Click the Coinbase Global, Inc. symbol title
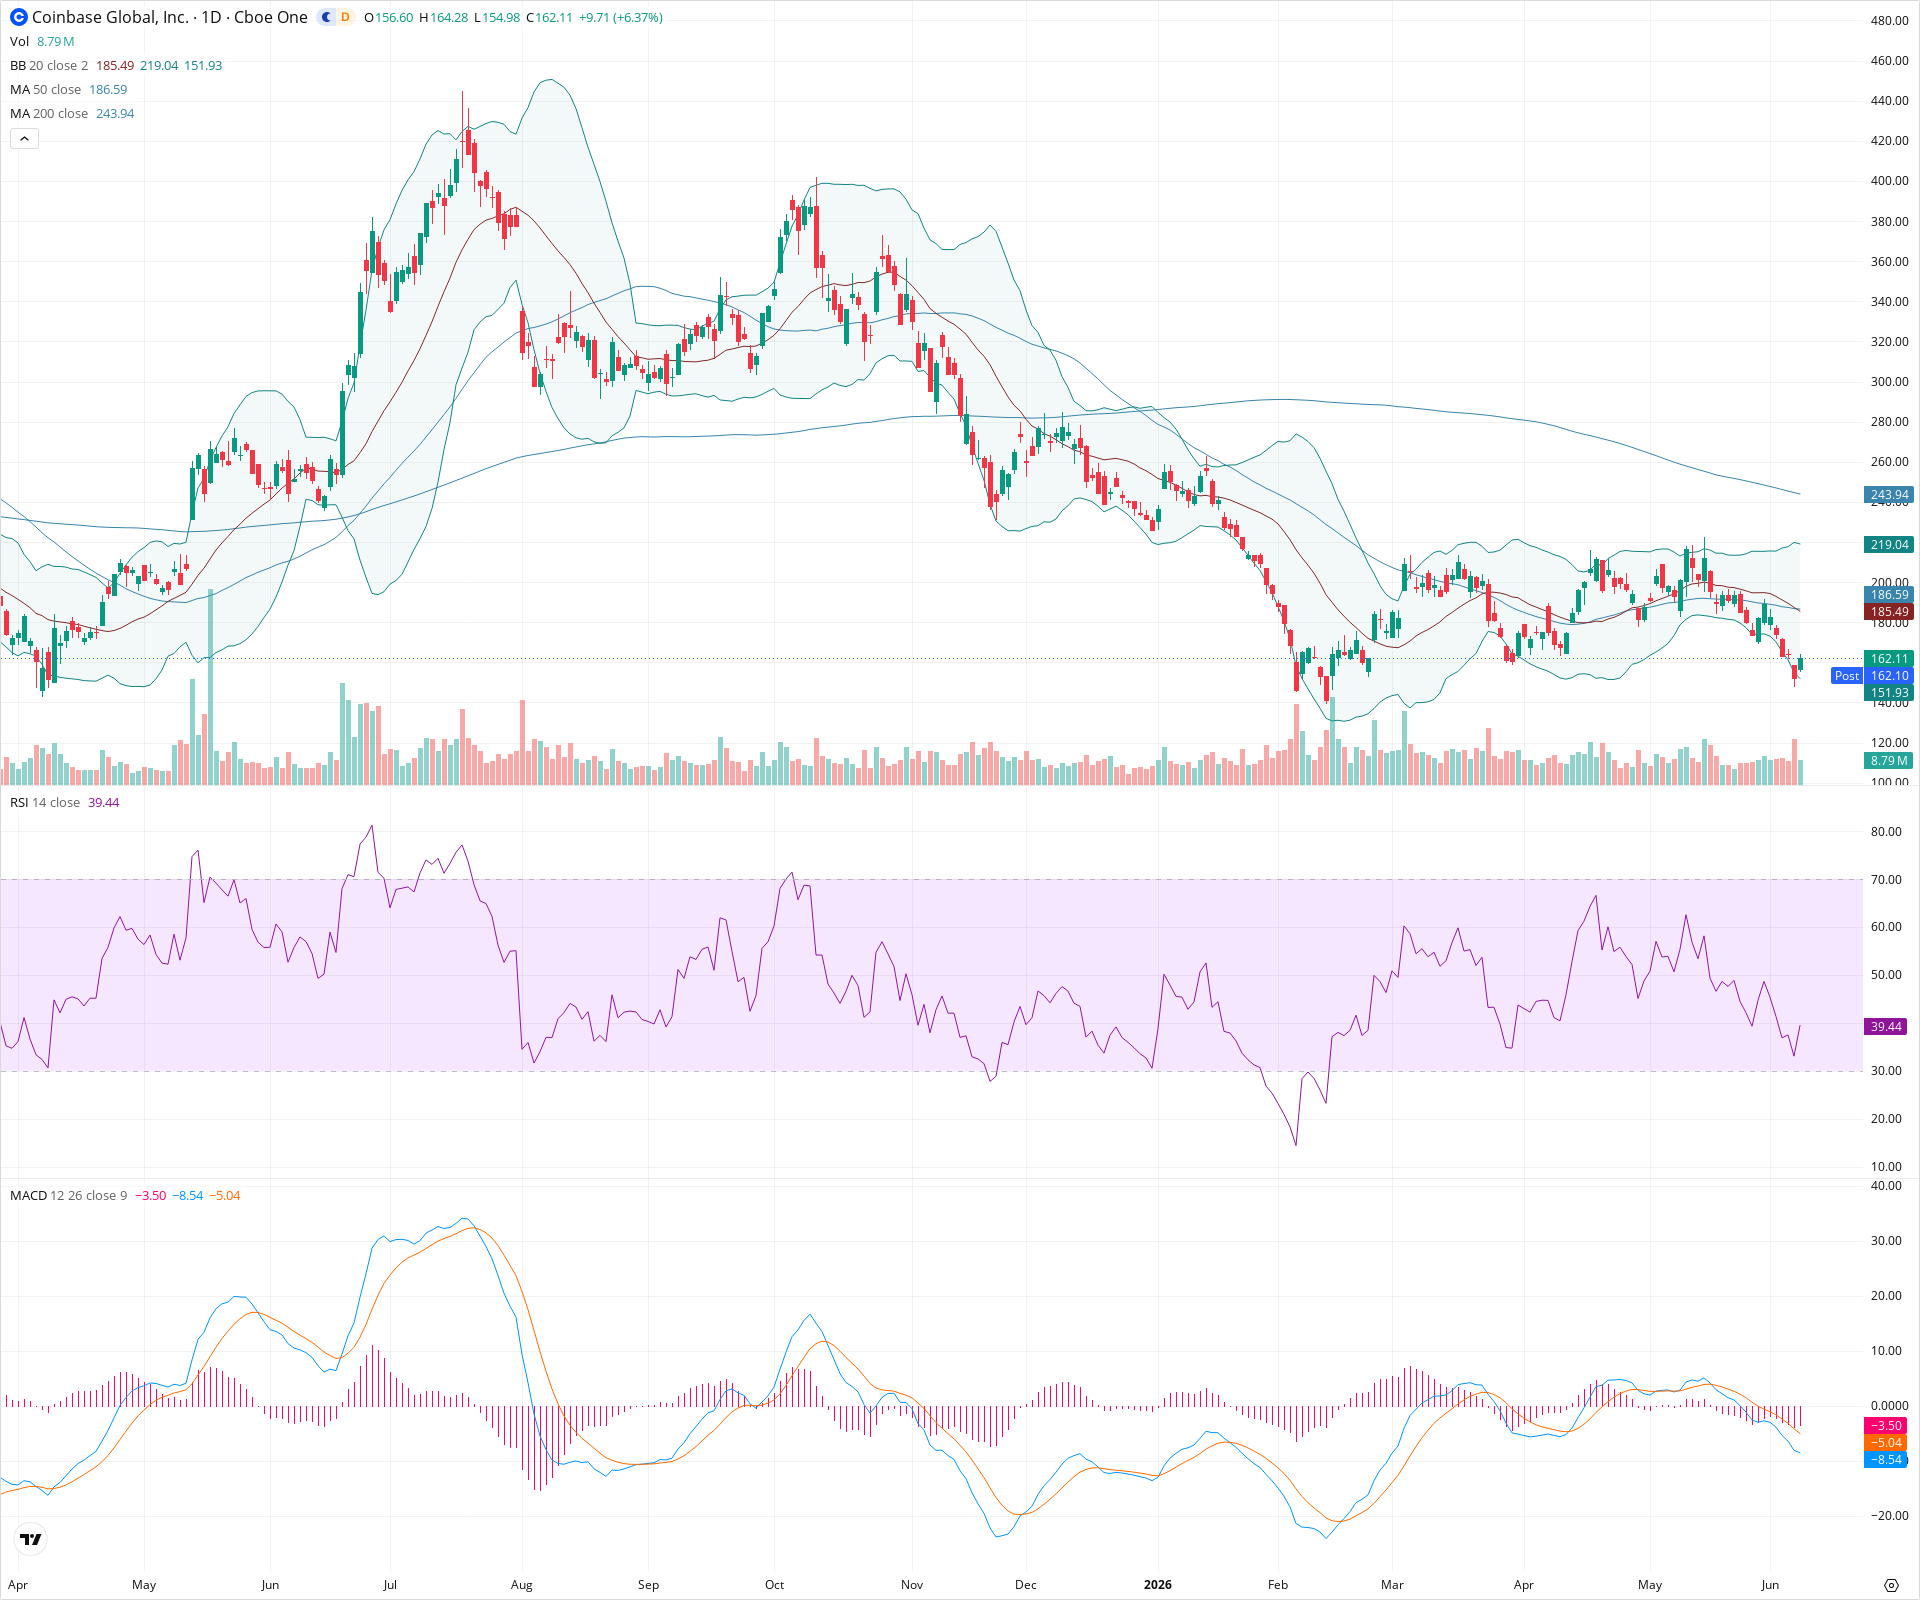Image resolution: width=1920 pixels, height=1600 pixels. [x=109, y=17]
